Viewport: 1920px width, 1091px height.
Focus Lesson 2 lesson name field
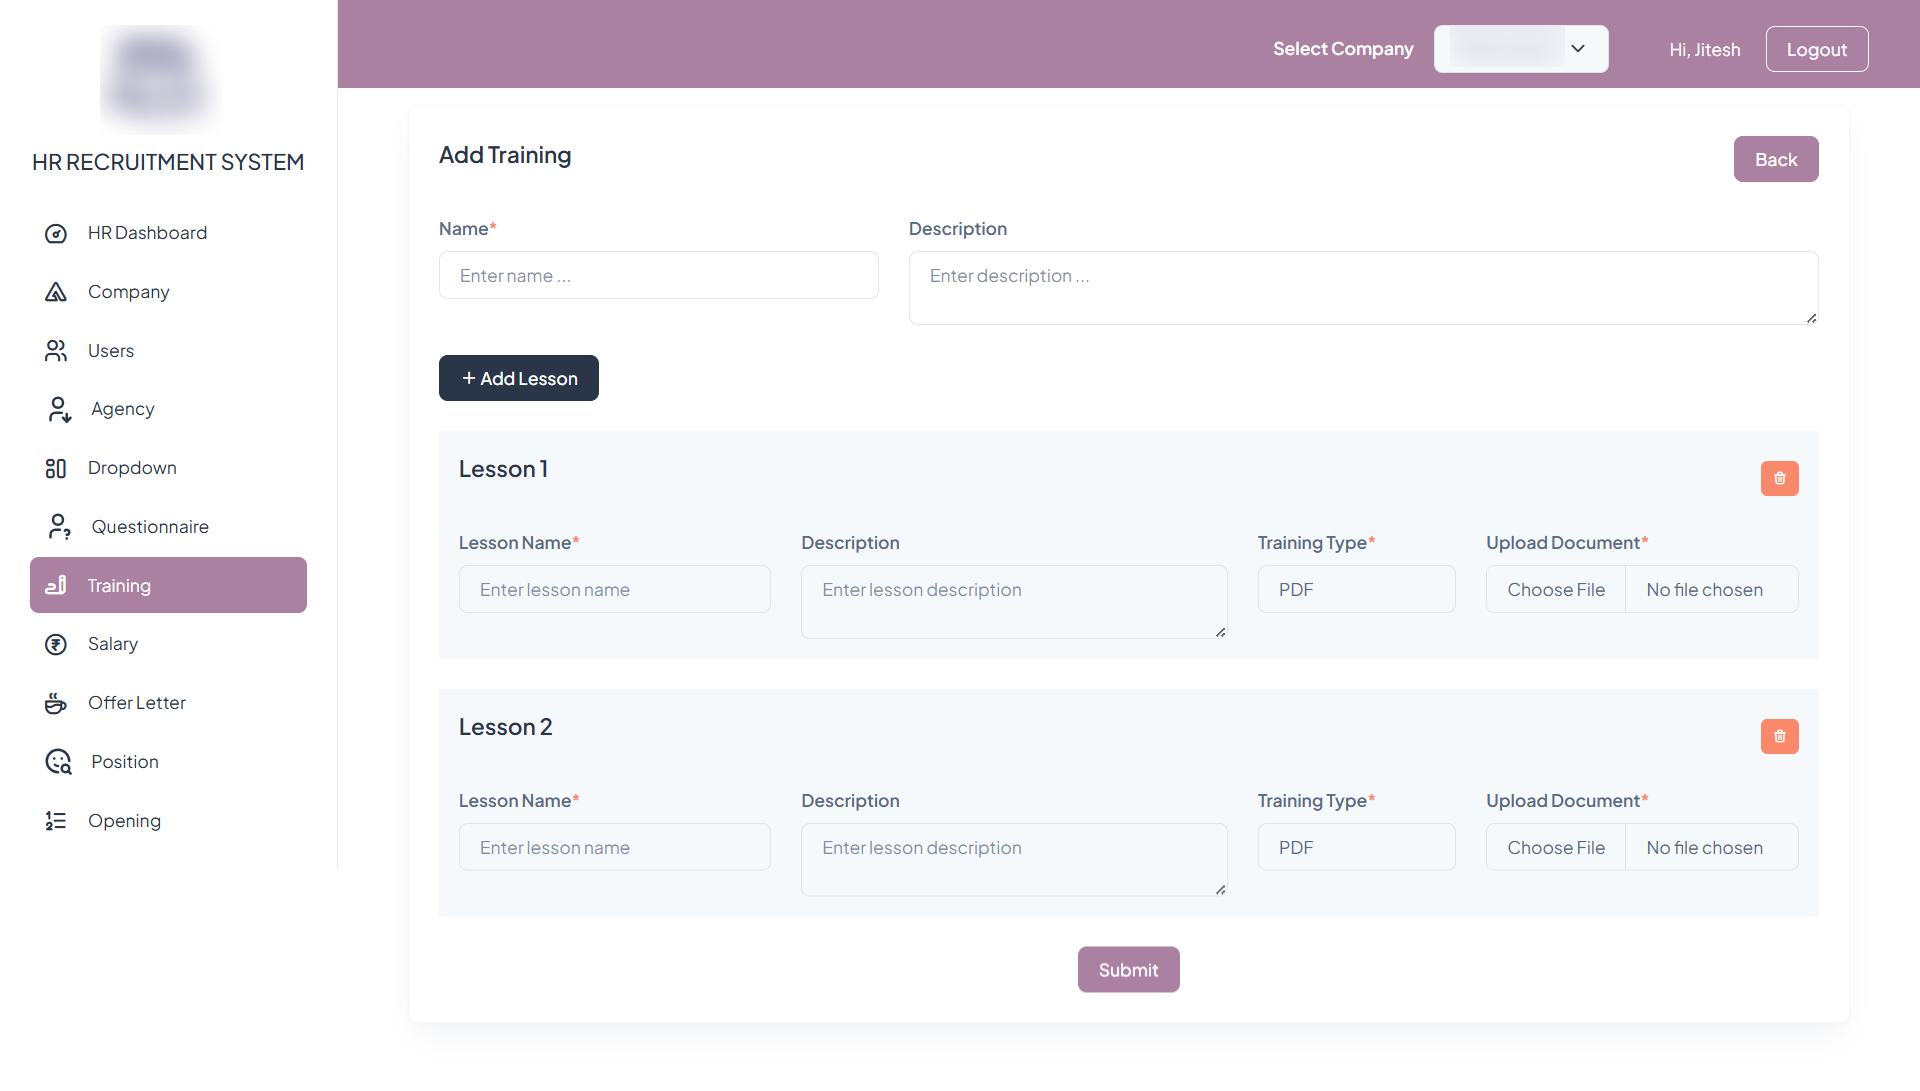point(614,848)
